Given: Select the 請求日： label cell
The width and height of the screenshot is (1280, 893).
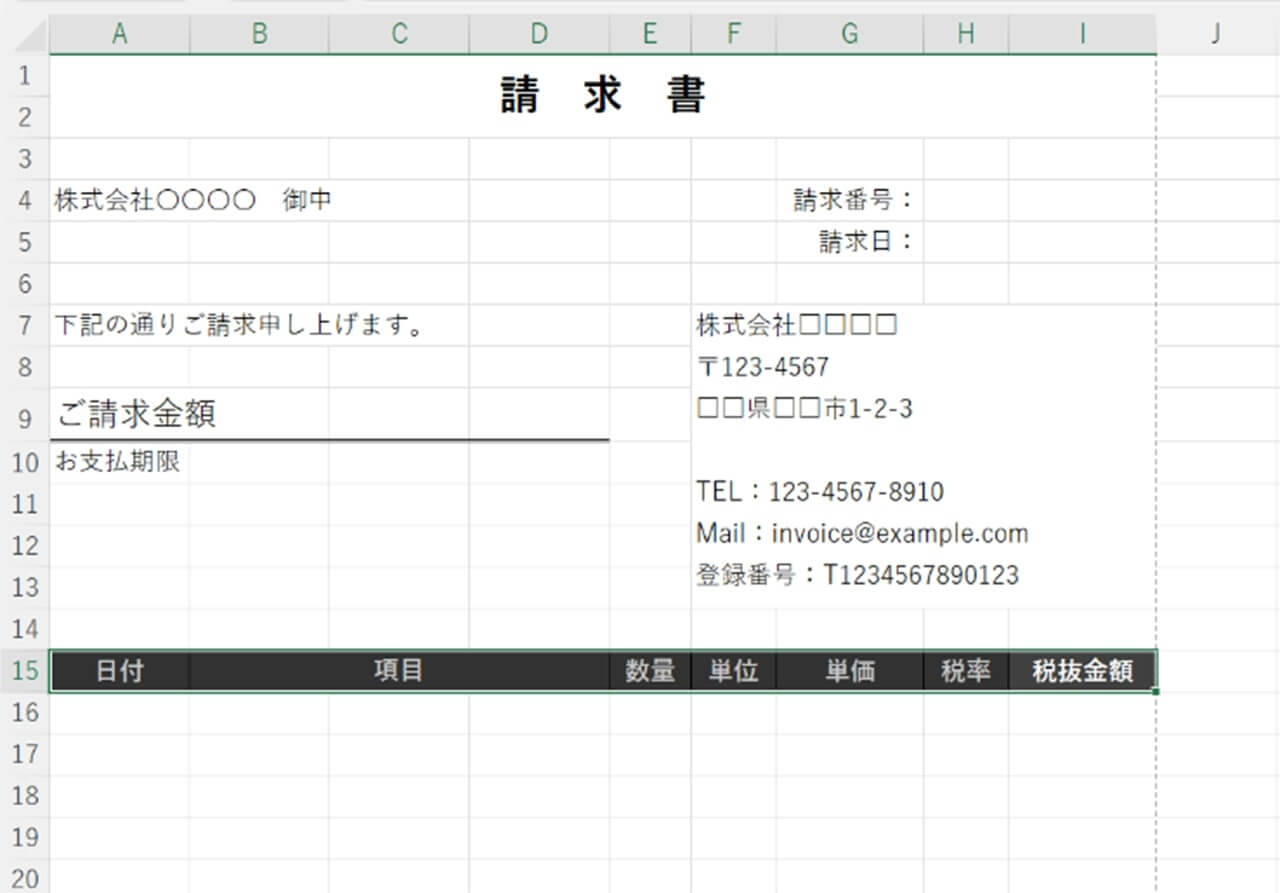Looking at the screenshot, I should pyautogui.click(x=850, y=242).
